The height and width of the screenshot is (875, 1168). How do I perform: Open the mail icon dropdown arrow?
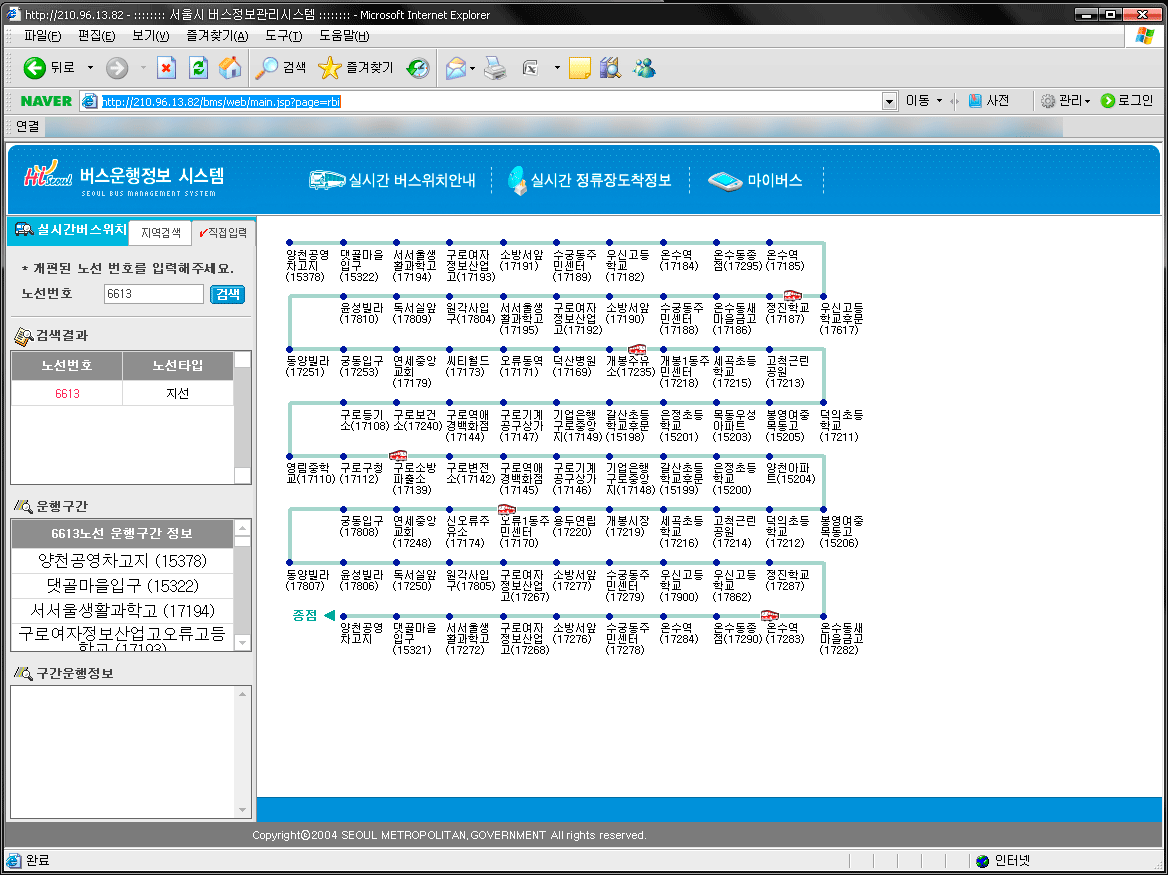(x=472, y=69)
